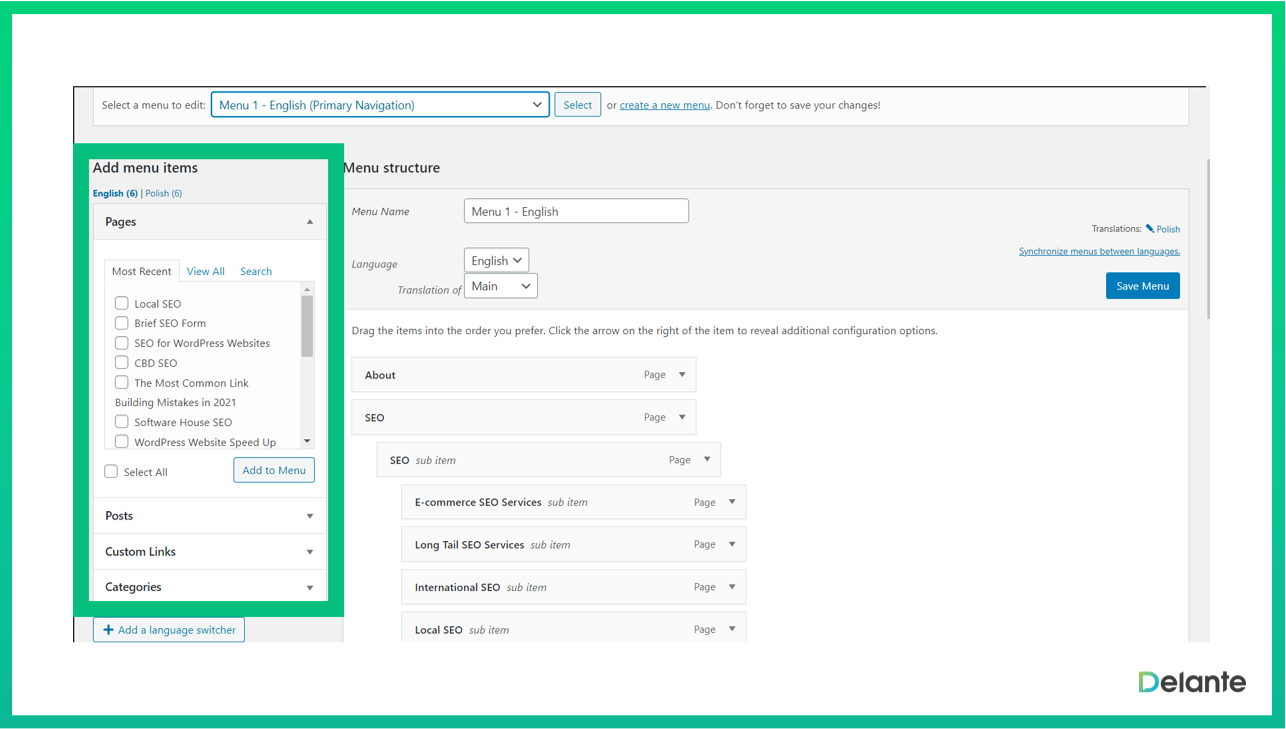Screen dimensions: 1286x729
Task: Switch to the View All tab
Action: pyautogui.click(x=205, y=271)
